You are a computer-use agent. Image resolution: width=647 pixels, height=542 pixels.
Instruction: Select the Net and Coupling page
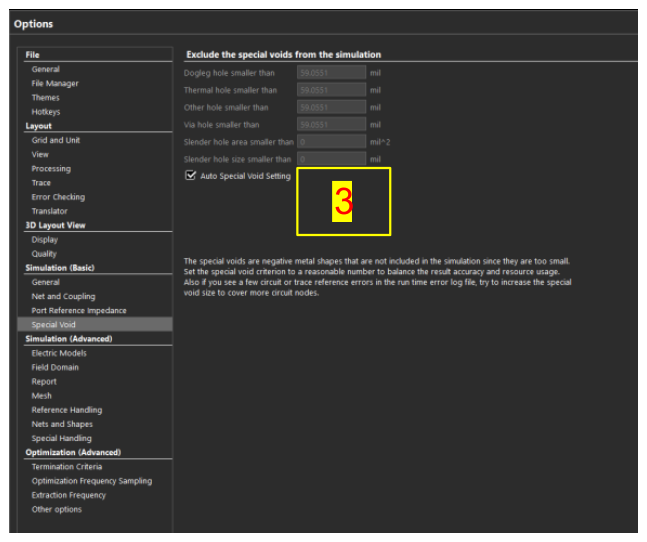coord(64,297)
